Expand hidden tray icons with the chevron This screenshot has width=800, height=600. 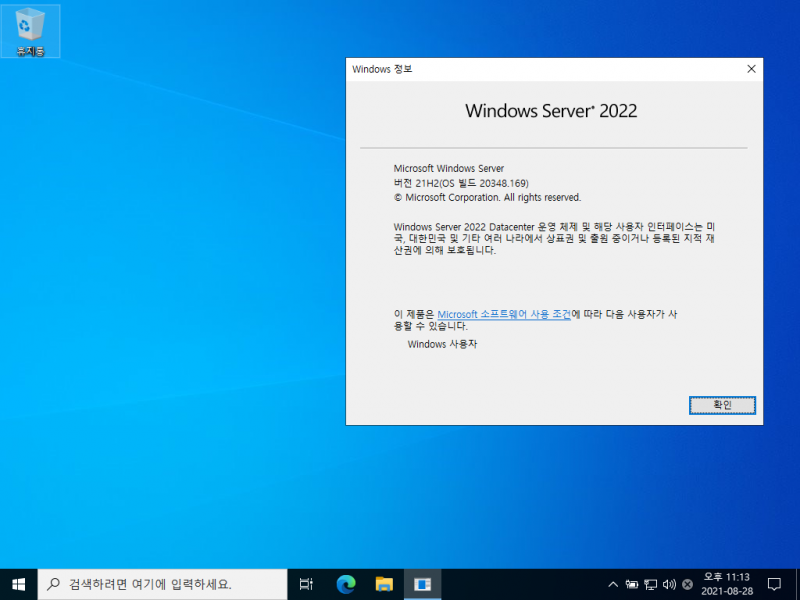click(x=612, y=584)
